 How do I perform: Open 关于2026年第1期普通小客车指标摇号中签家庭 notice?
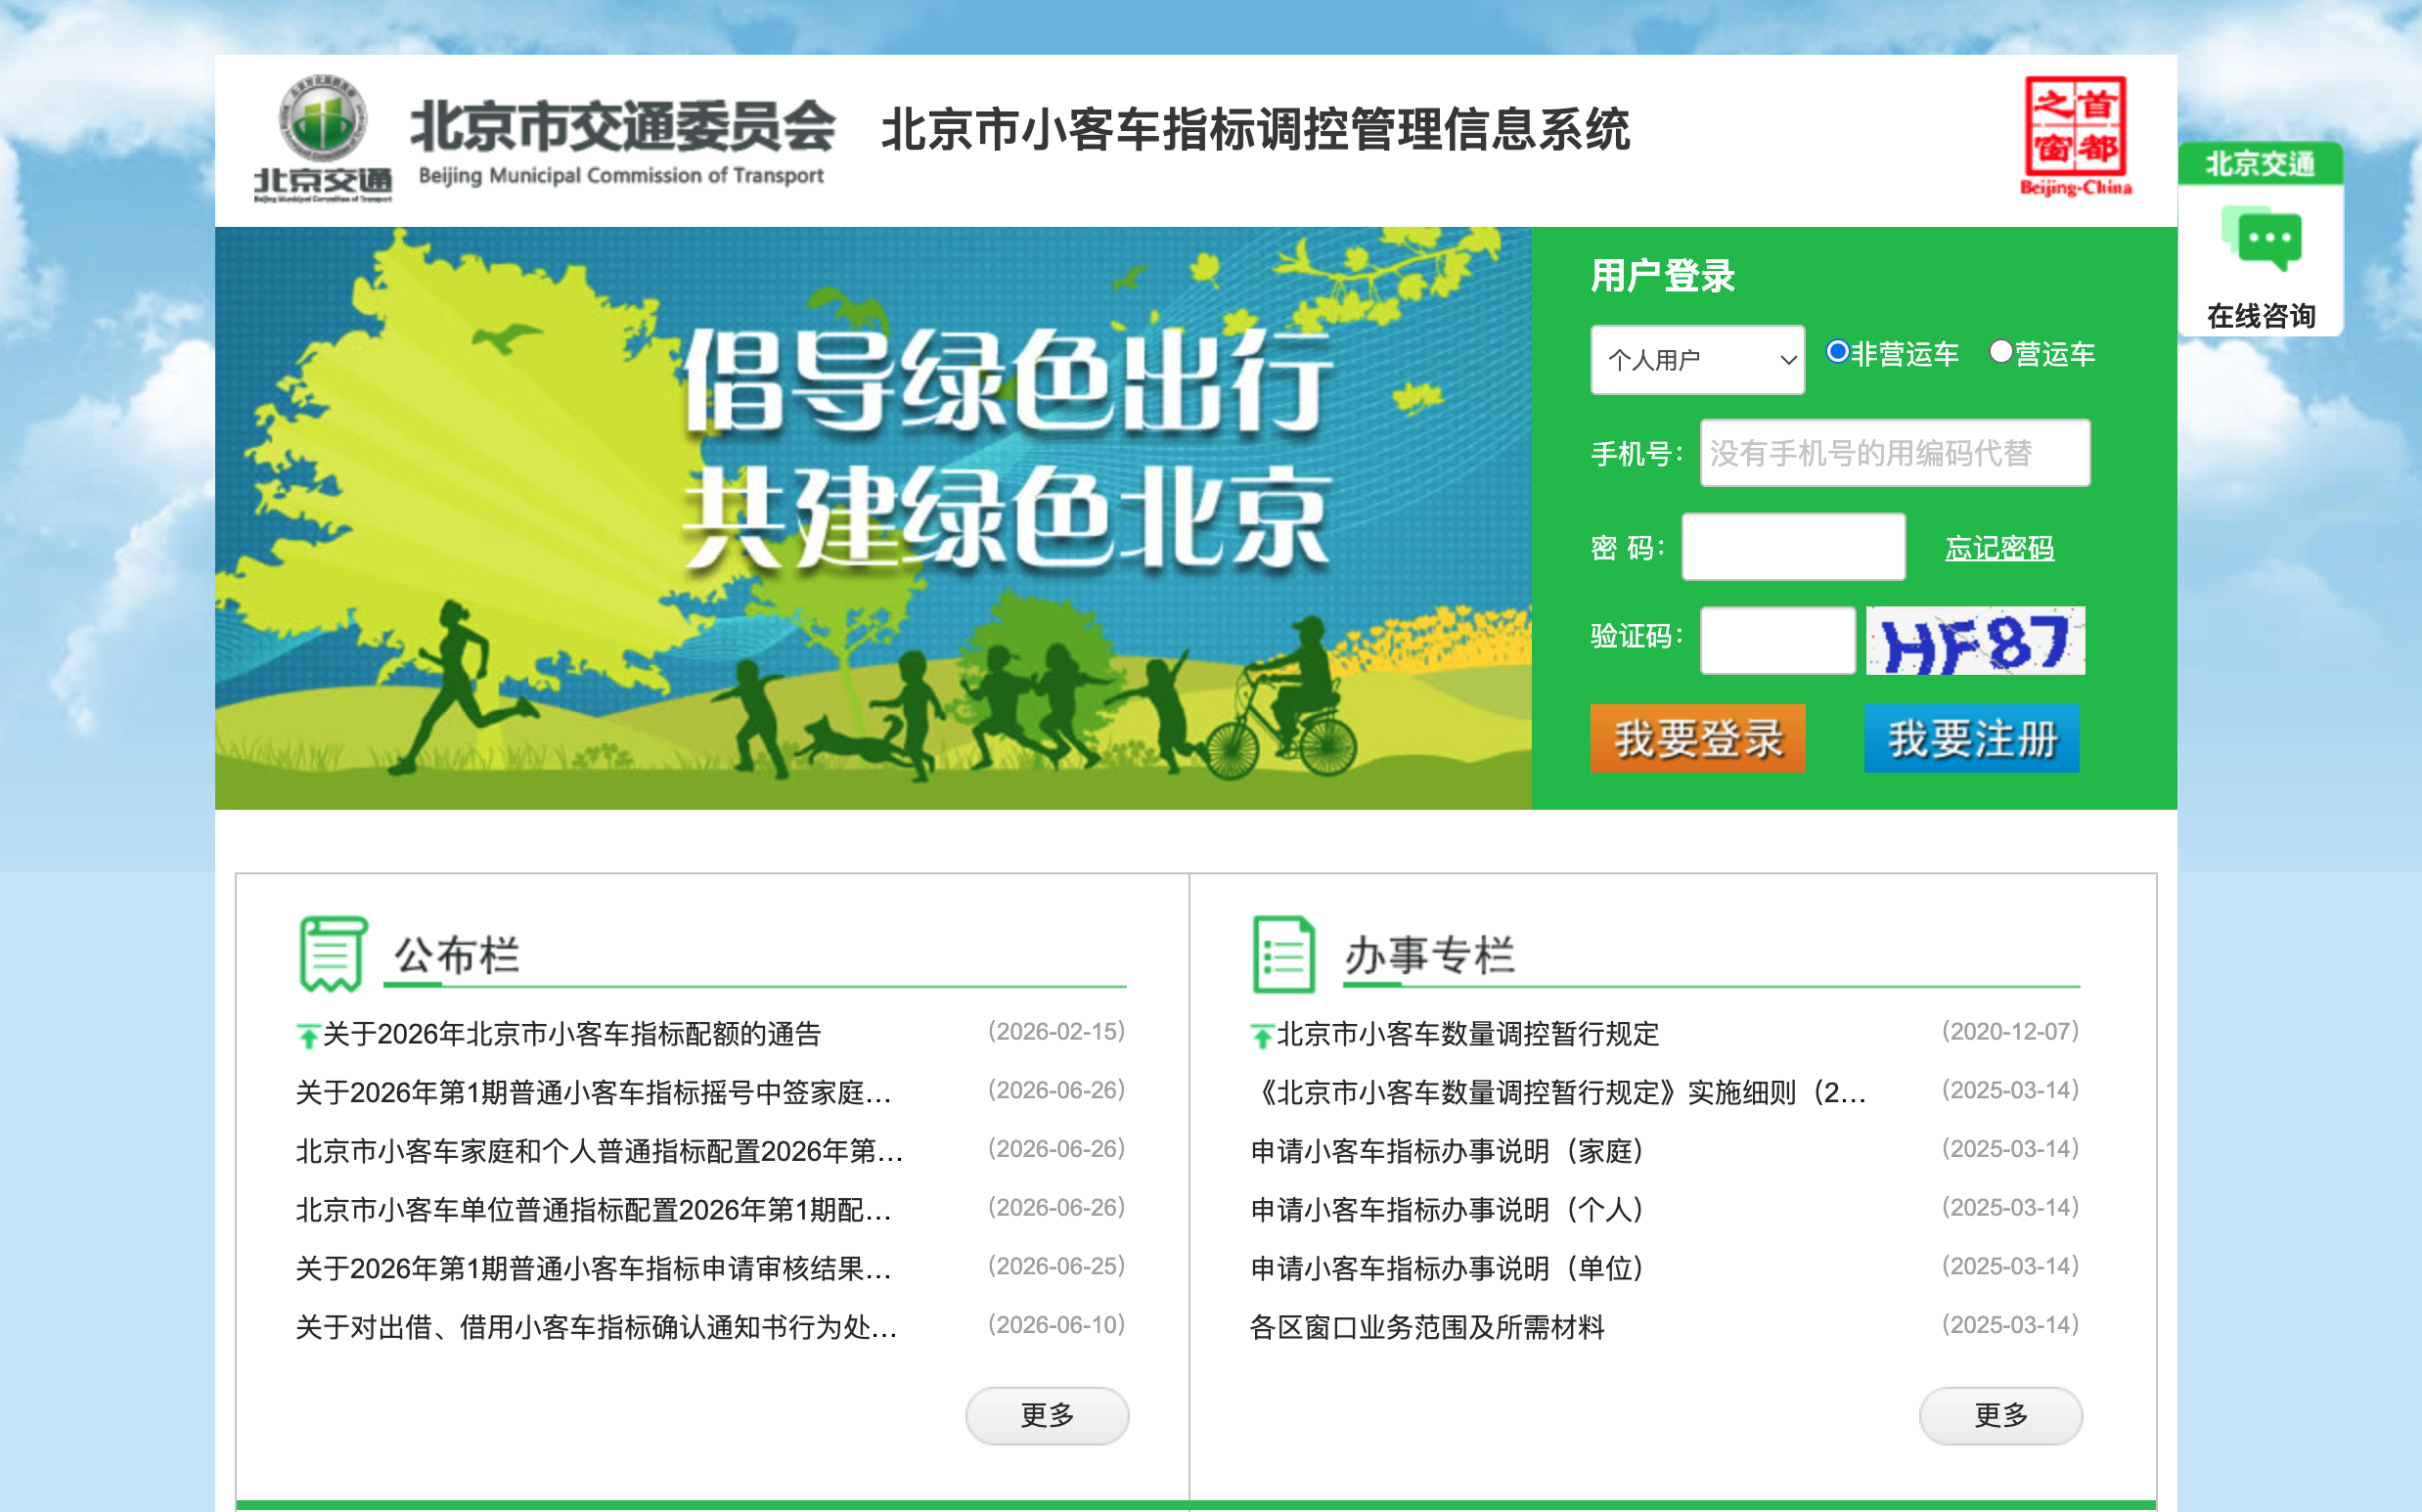click(x=594, y=1092)
